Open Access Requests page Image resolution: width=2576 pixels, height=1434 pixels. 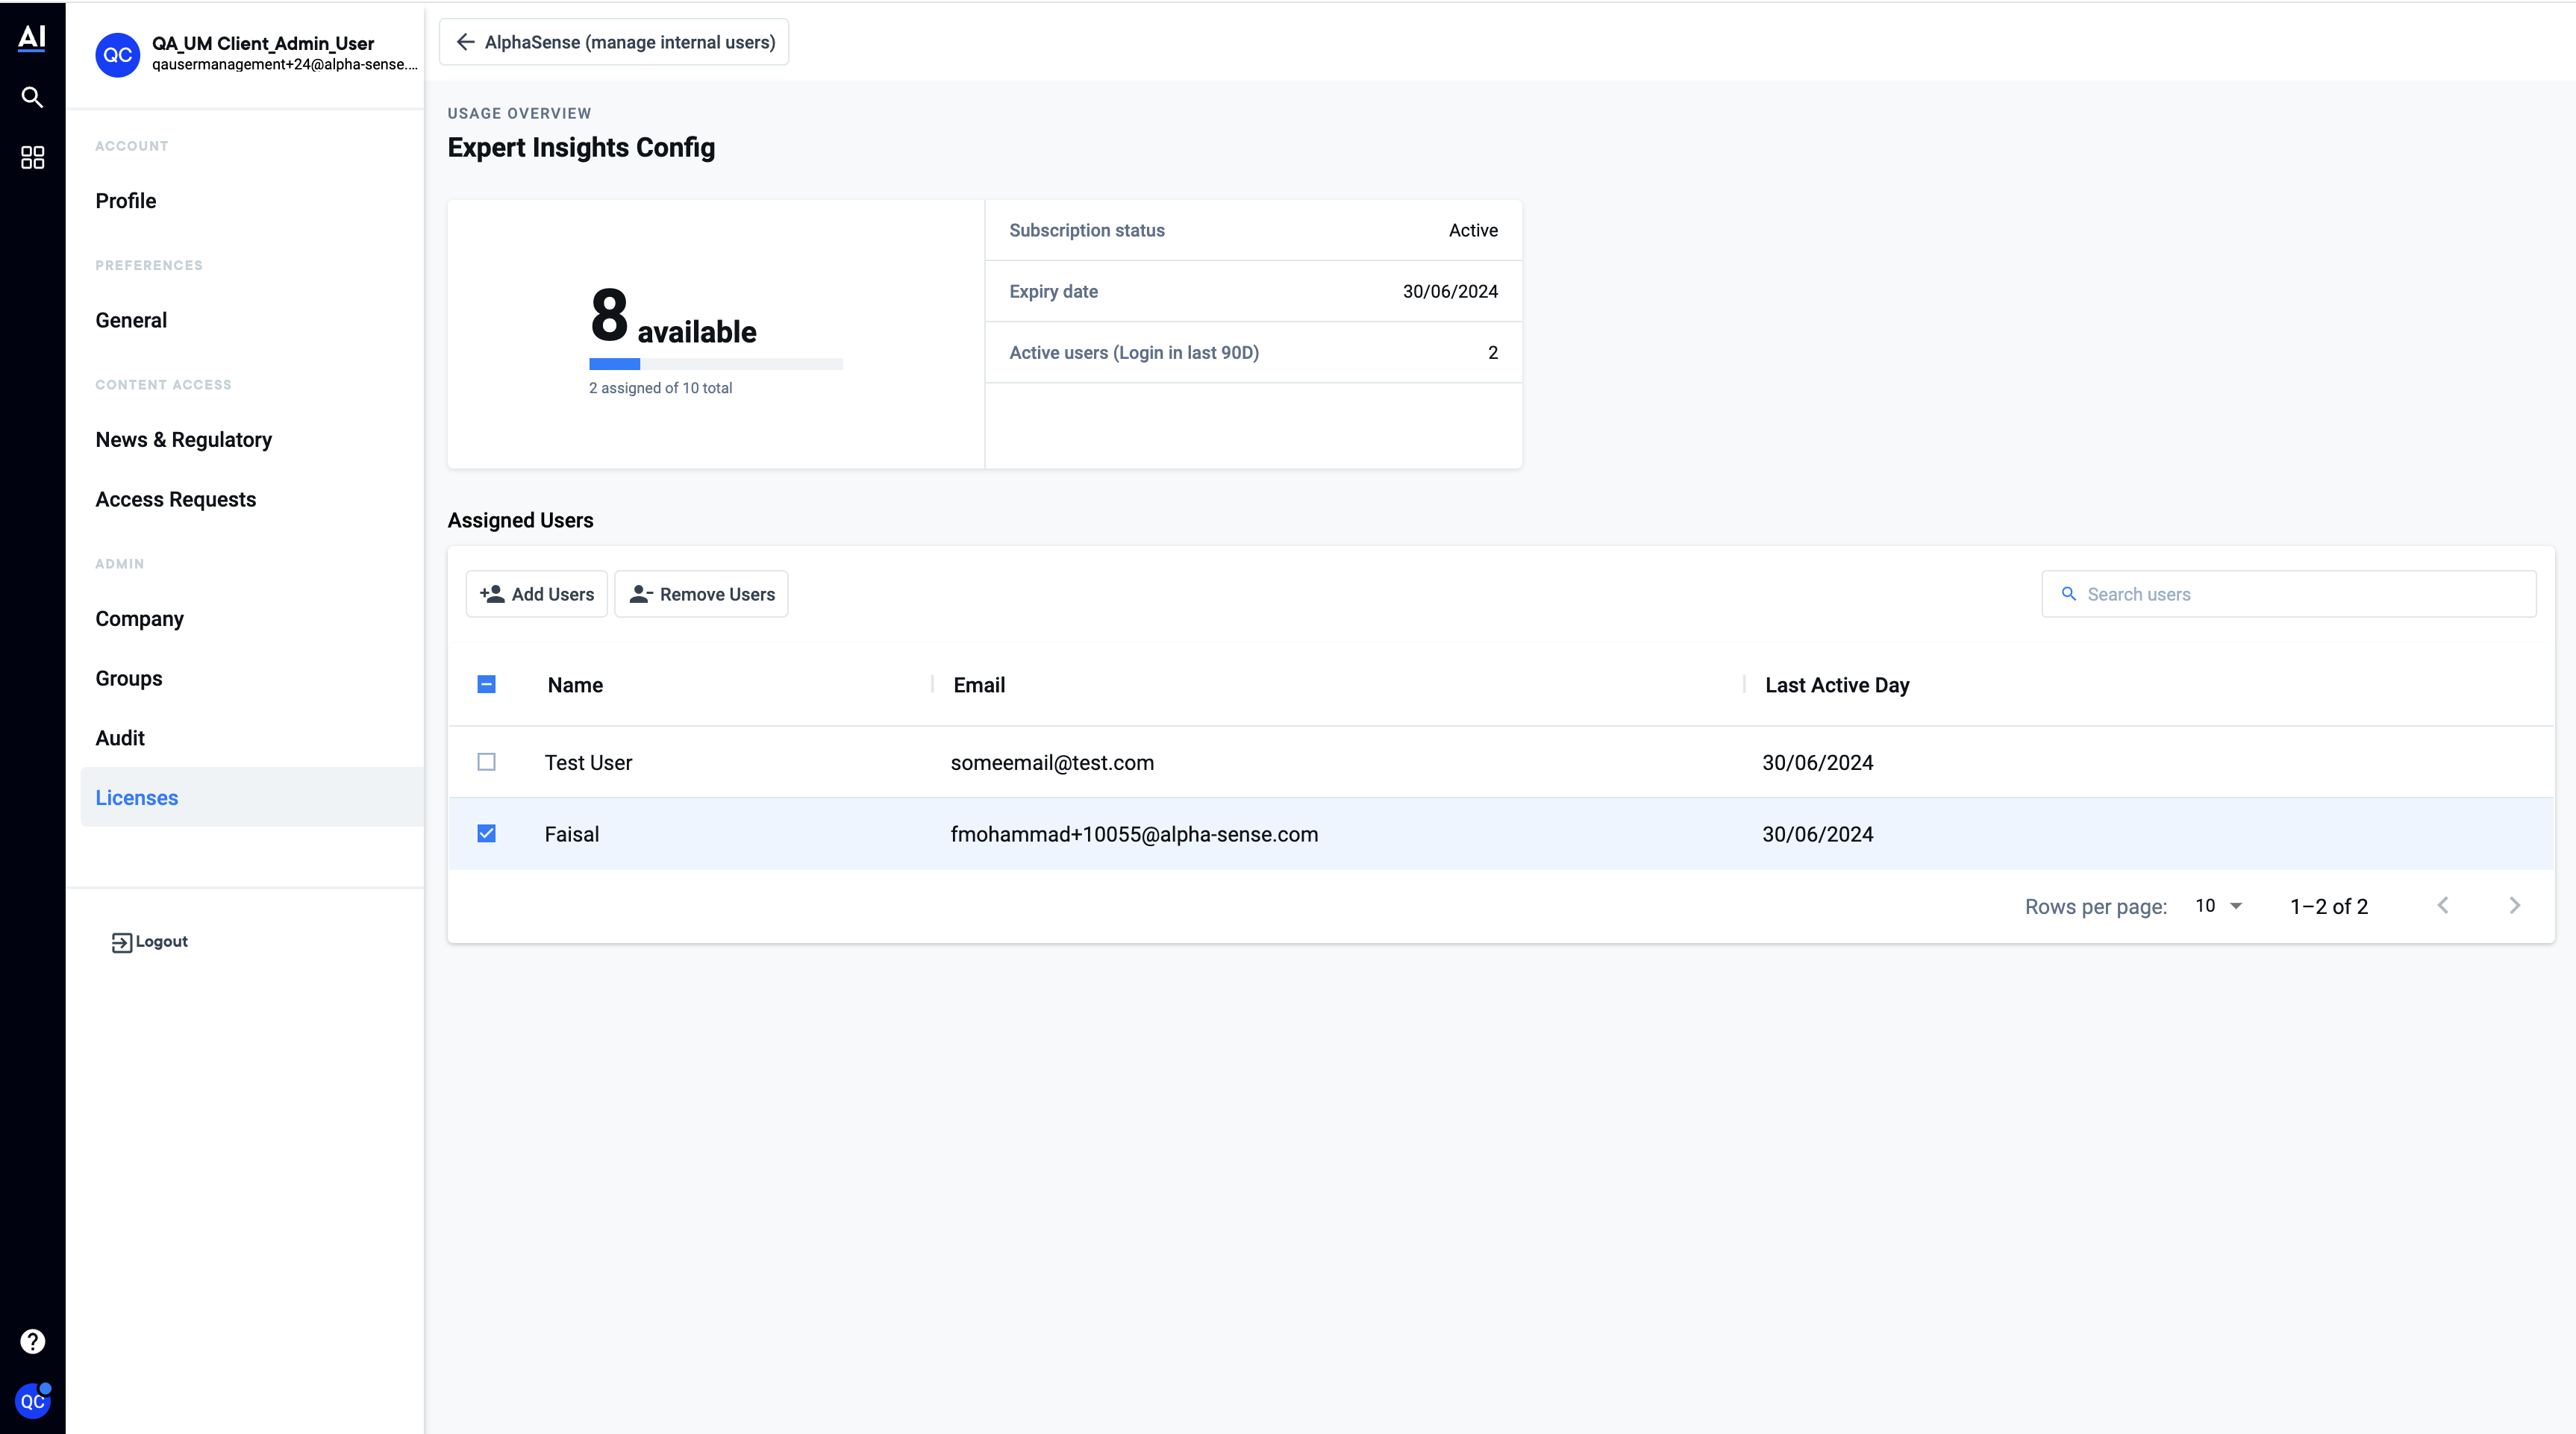176,499
